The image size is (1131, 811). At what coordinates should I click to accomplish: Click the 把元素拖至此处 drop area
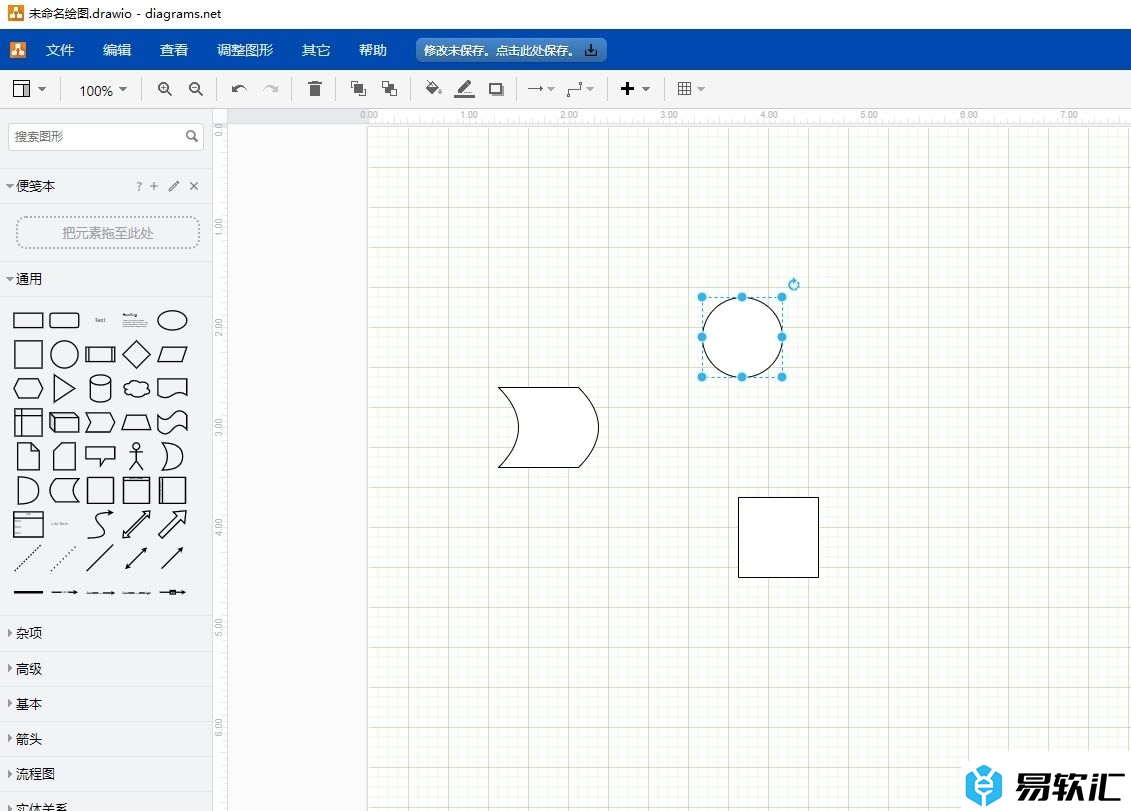(x=107, y=232)
